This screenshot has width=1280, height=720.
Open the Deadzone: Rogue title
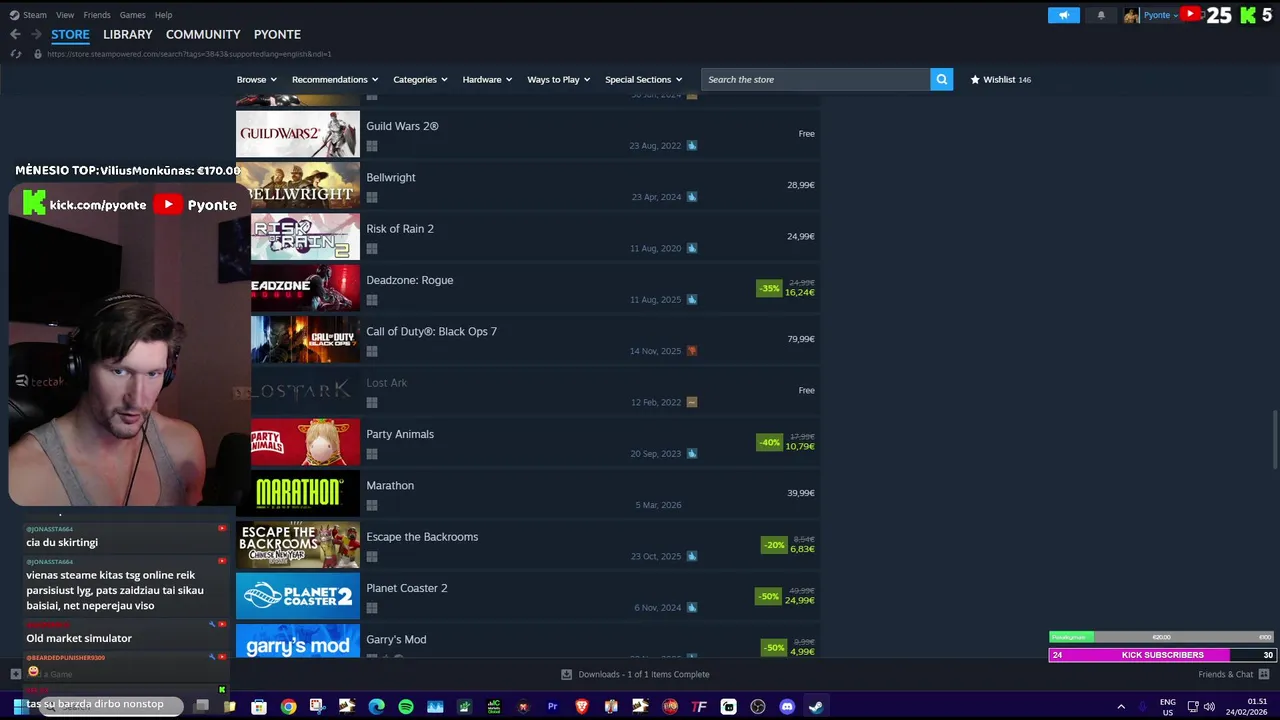410,280
